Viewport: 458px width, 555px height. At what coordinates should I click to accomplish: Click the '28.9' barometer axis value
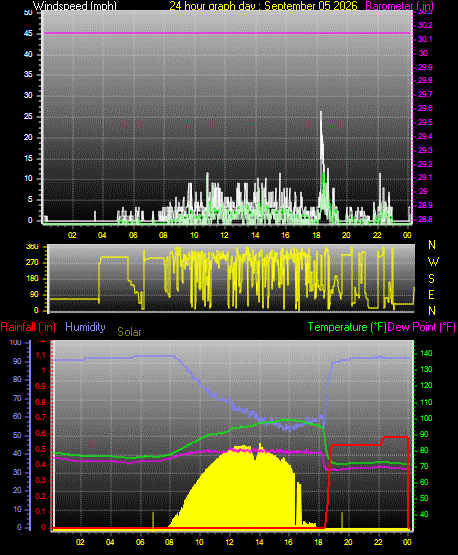tap(425, 205)
